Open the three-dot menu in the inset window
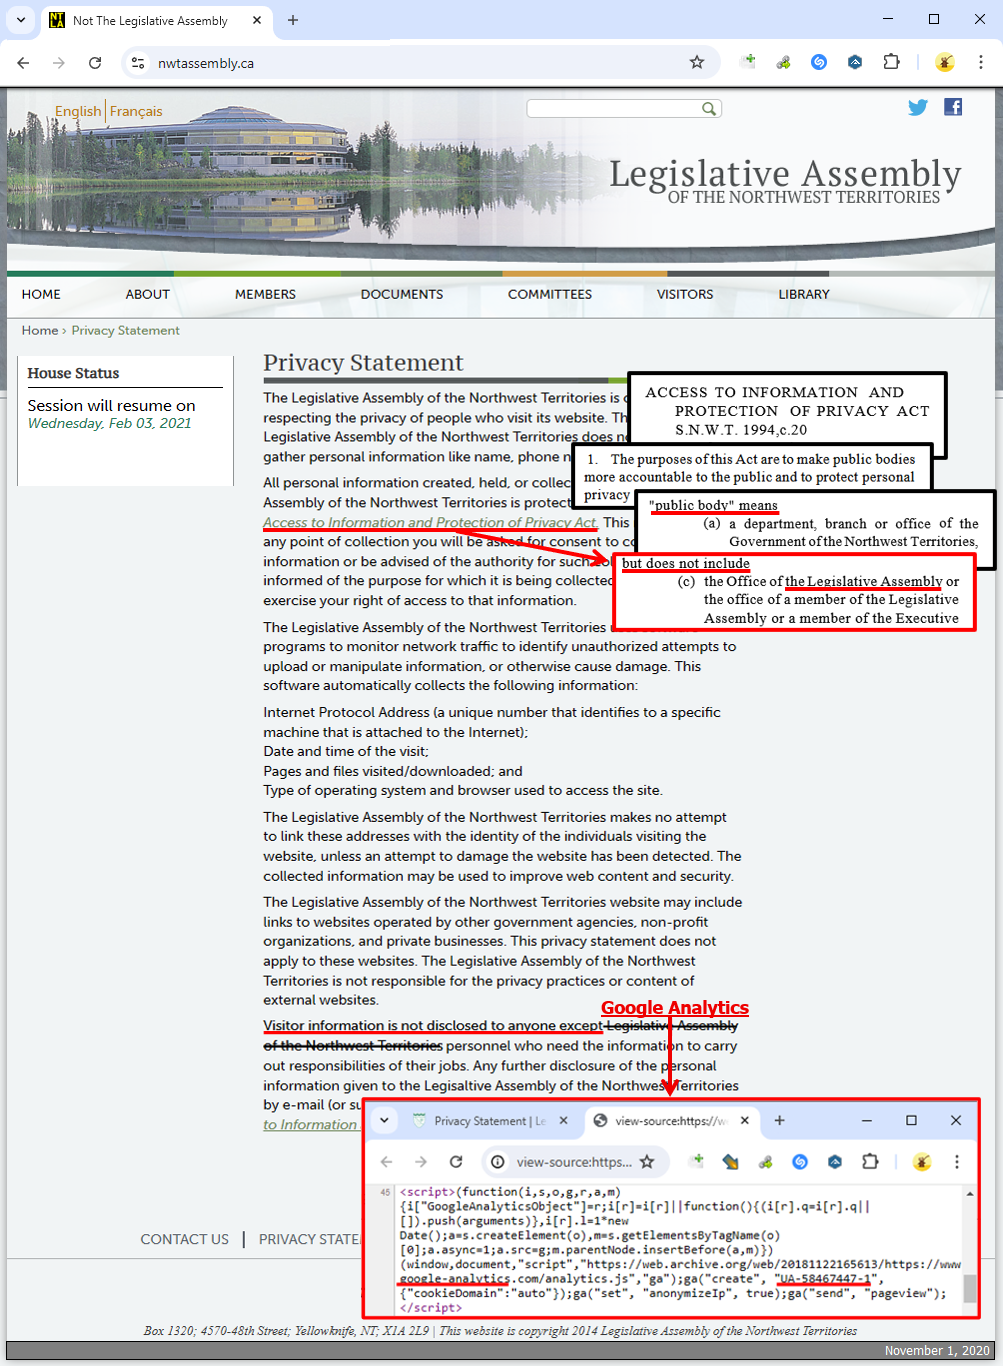Image resolution: width=1003 pixels, height=1366 pixels. 957,1161
